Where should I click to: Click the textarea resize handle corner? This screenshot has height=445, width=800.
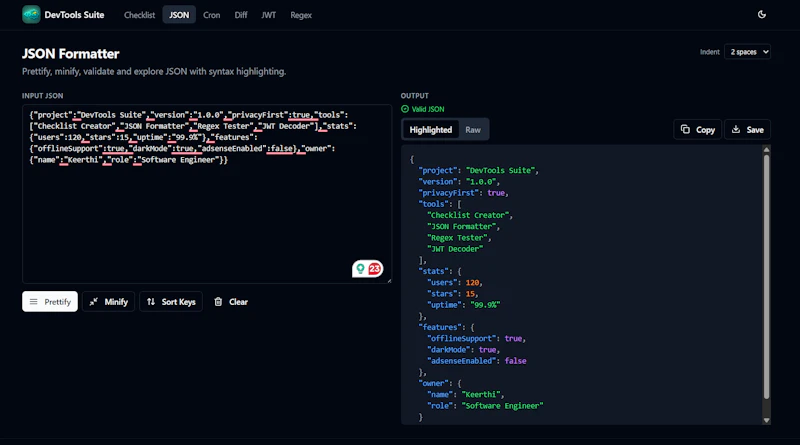click(389, 280)
